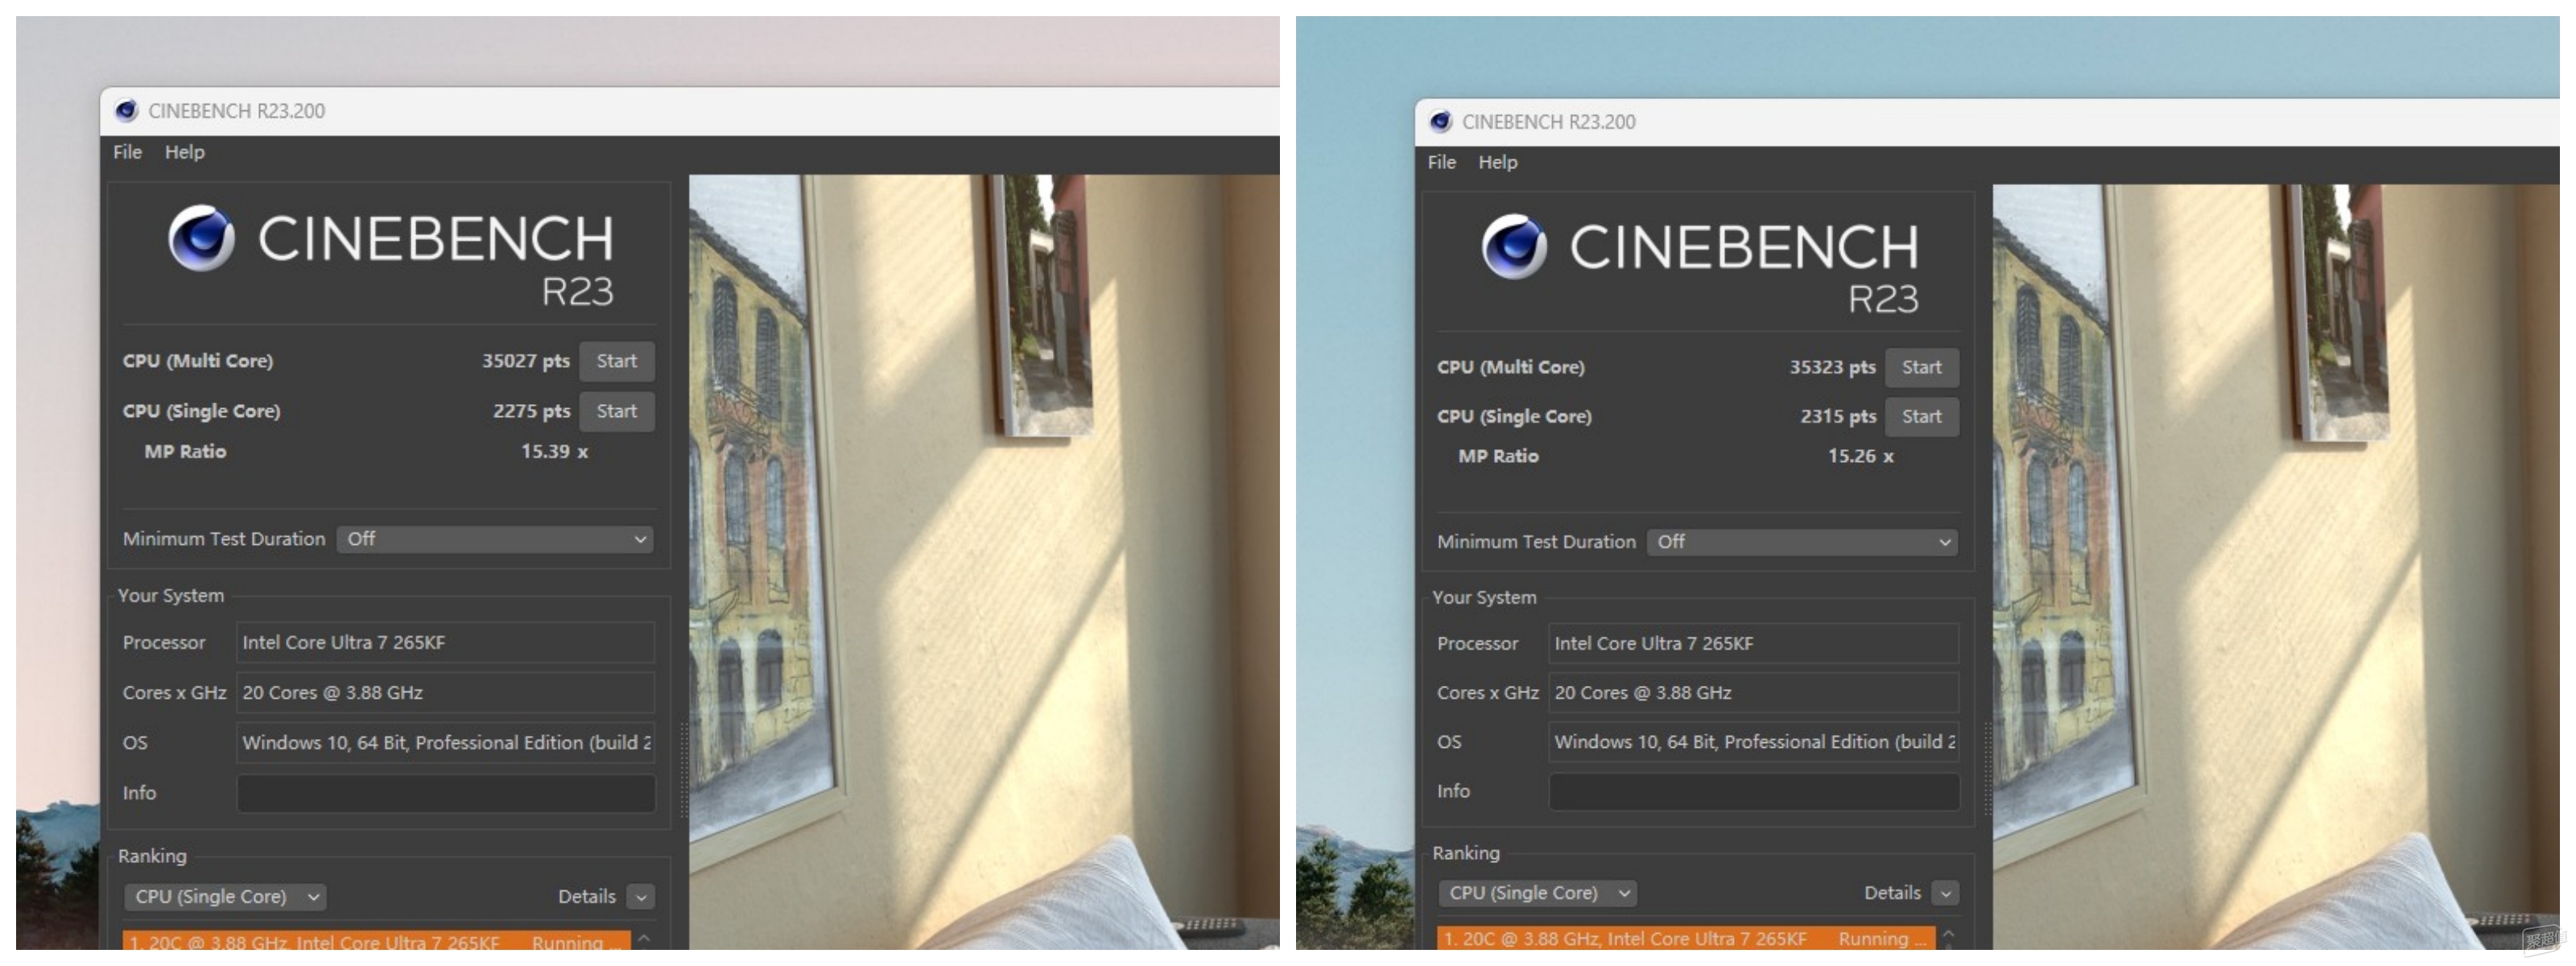Open File menu in left Cinebench window
Screen dimensions: 2576x966
coord(127,152)
